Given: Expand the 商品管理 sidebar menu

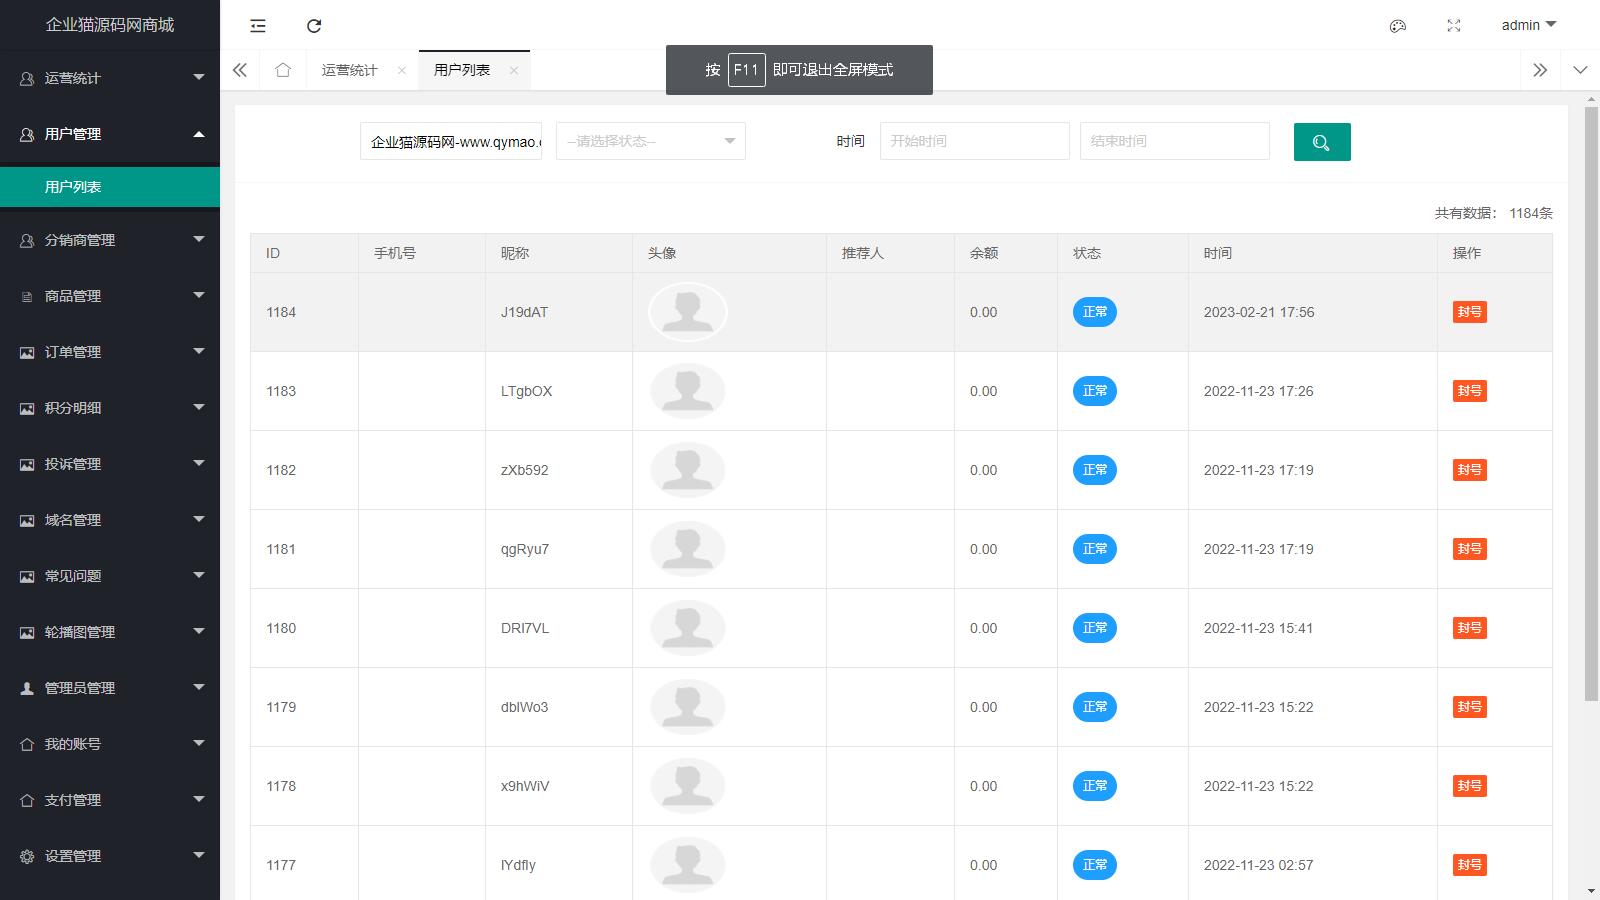Looking at the screenshot, I should (110, 296).
